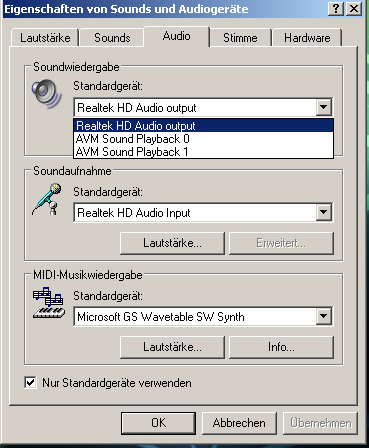Viewport: 369px width, 448px height.
Task: Expand the Soundaufnahme device dropdown
Action: click(x=324, y=212)
